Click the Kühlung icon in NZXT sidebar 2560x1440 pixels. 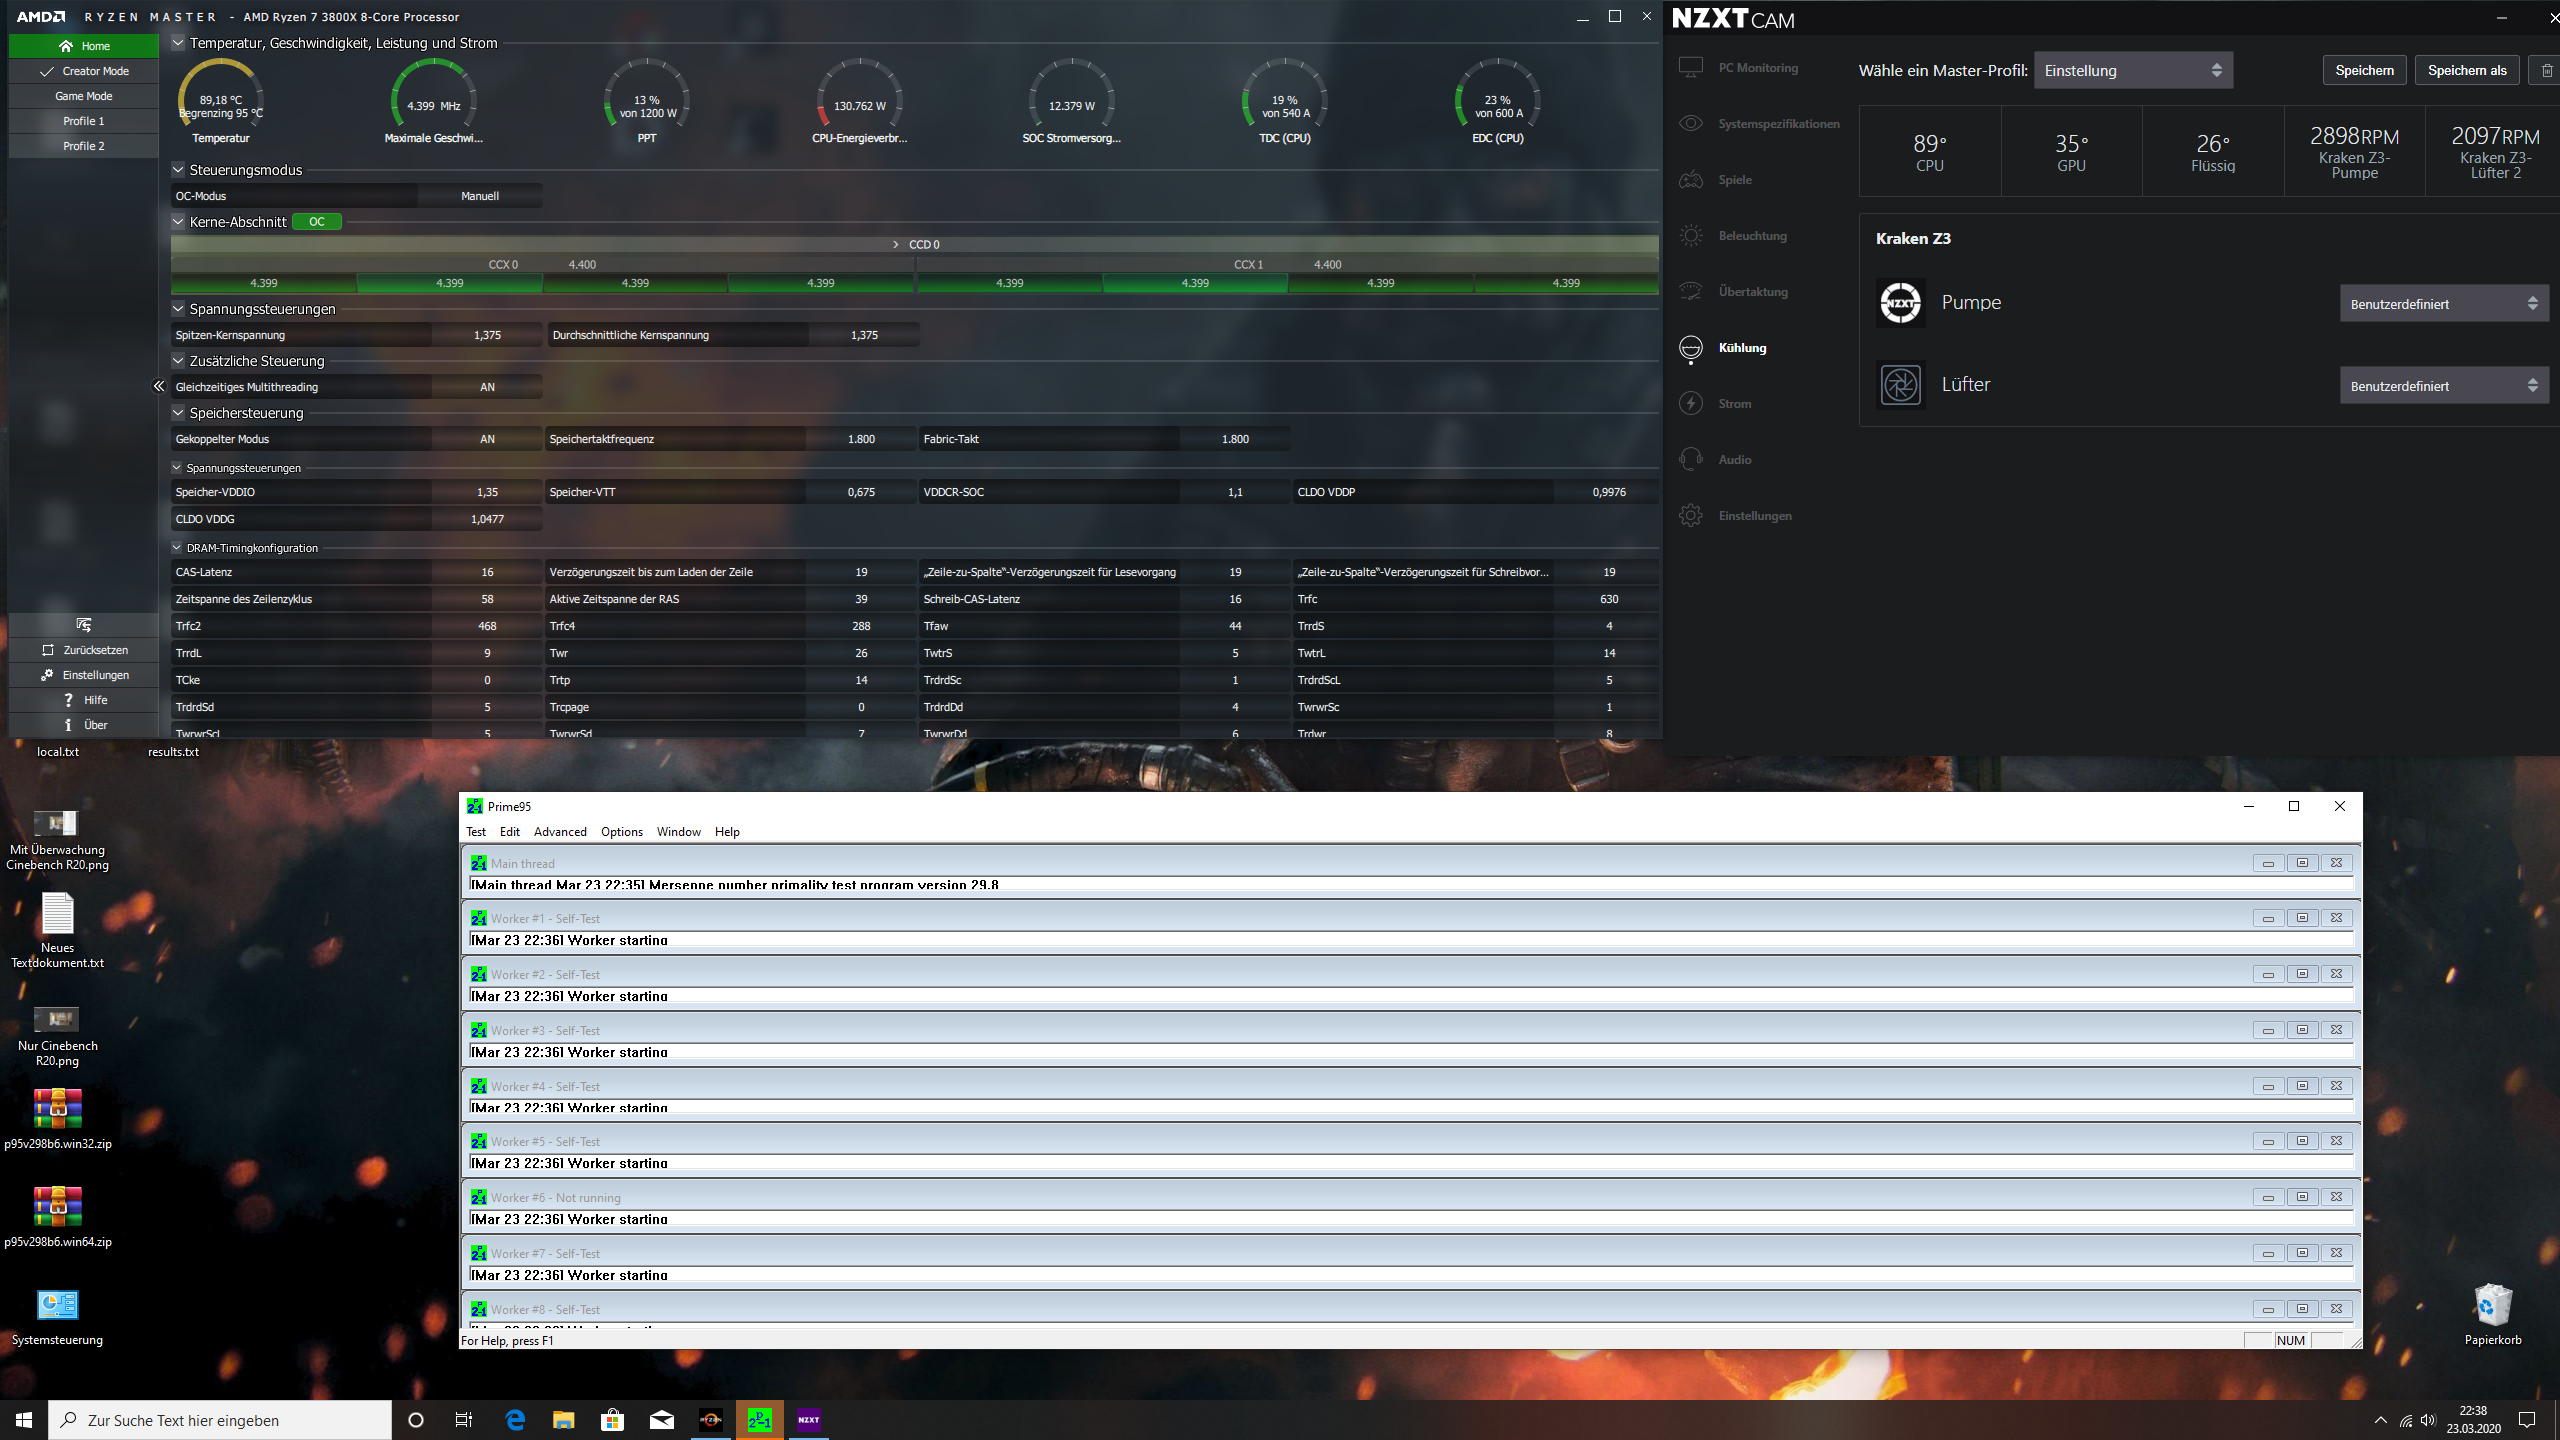pos(1691,348)
